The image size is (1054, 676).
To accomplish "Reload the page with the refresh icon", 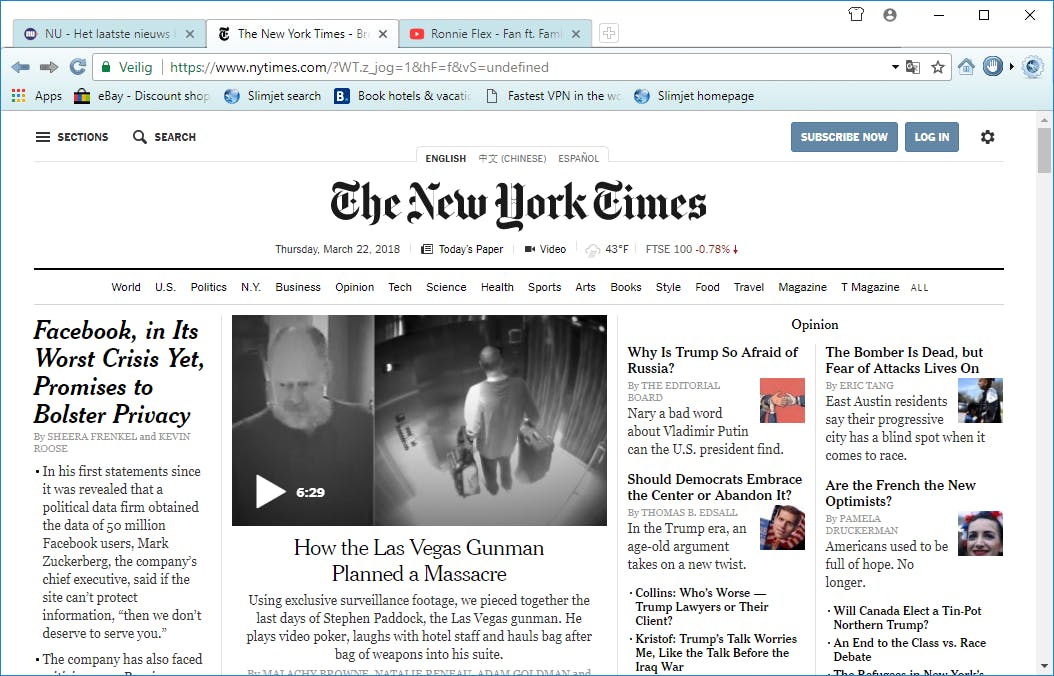I will point(78,67).
